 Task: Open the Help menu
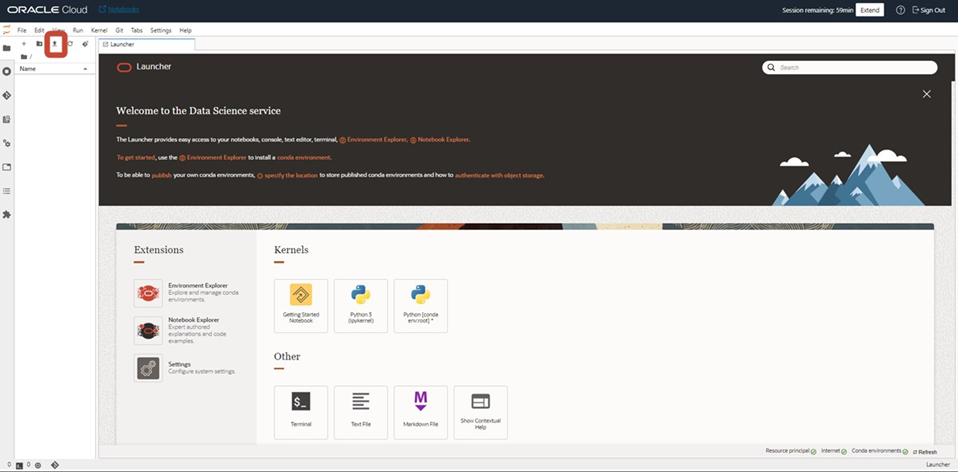[185, 30]
